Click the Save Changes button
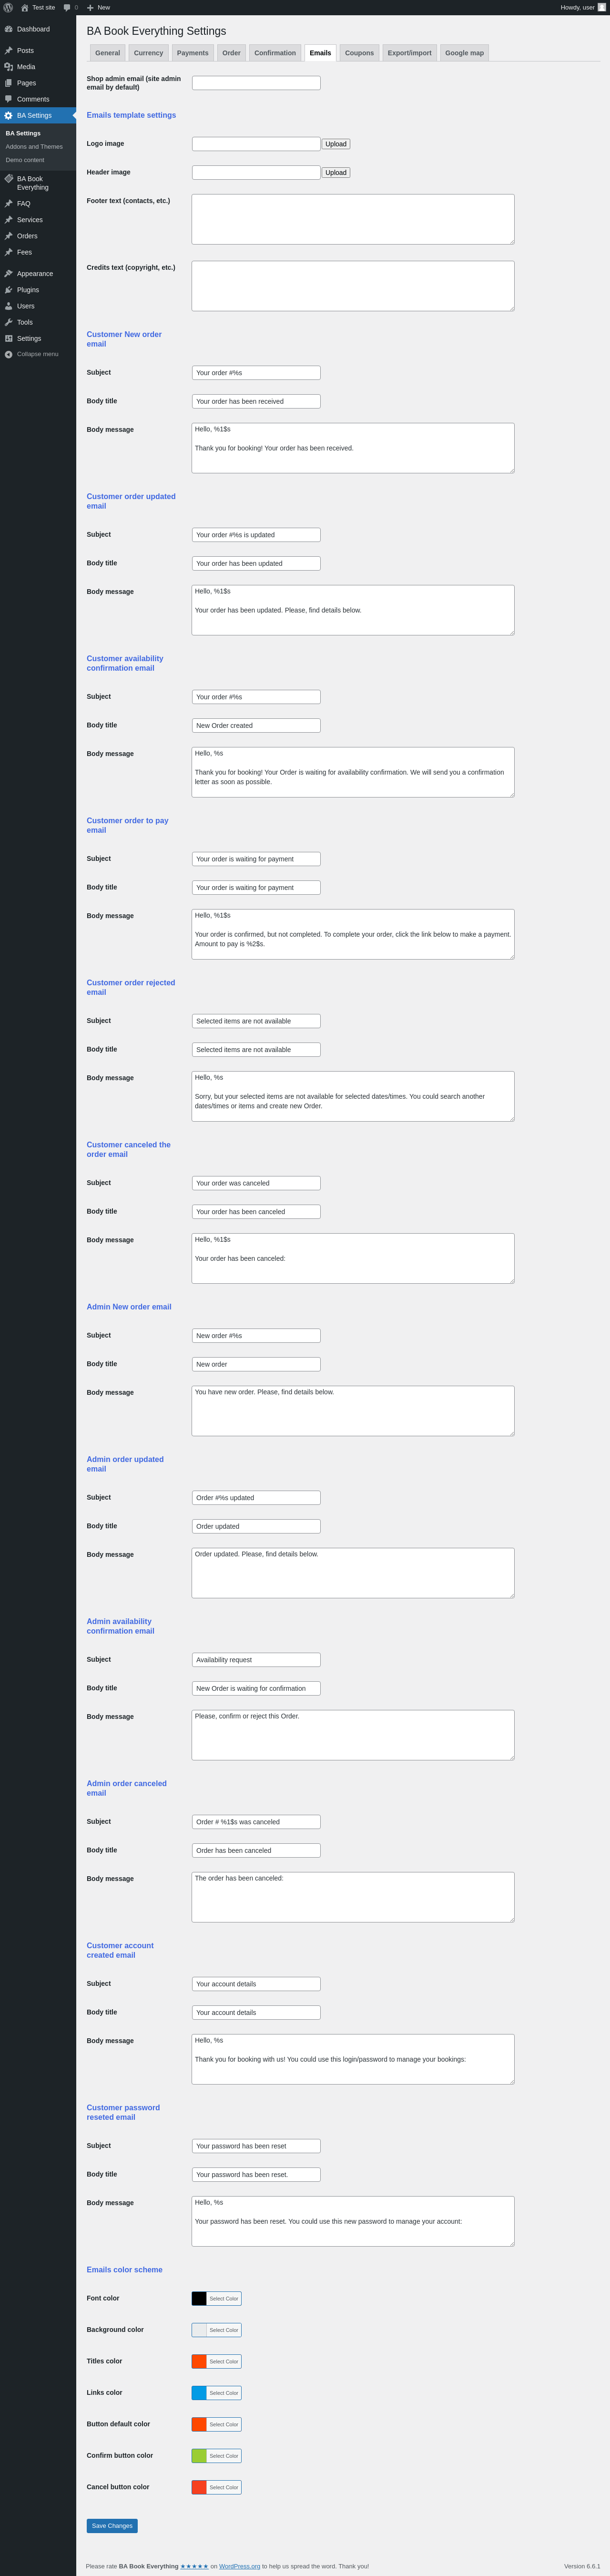The width and height of the screenshot is (610, 2576). click(112, 2526)
